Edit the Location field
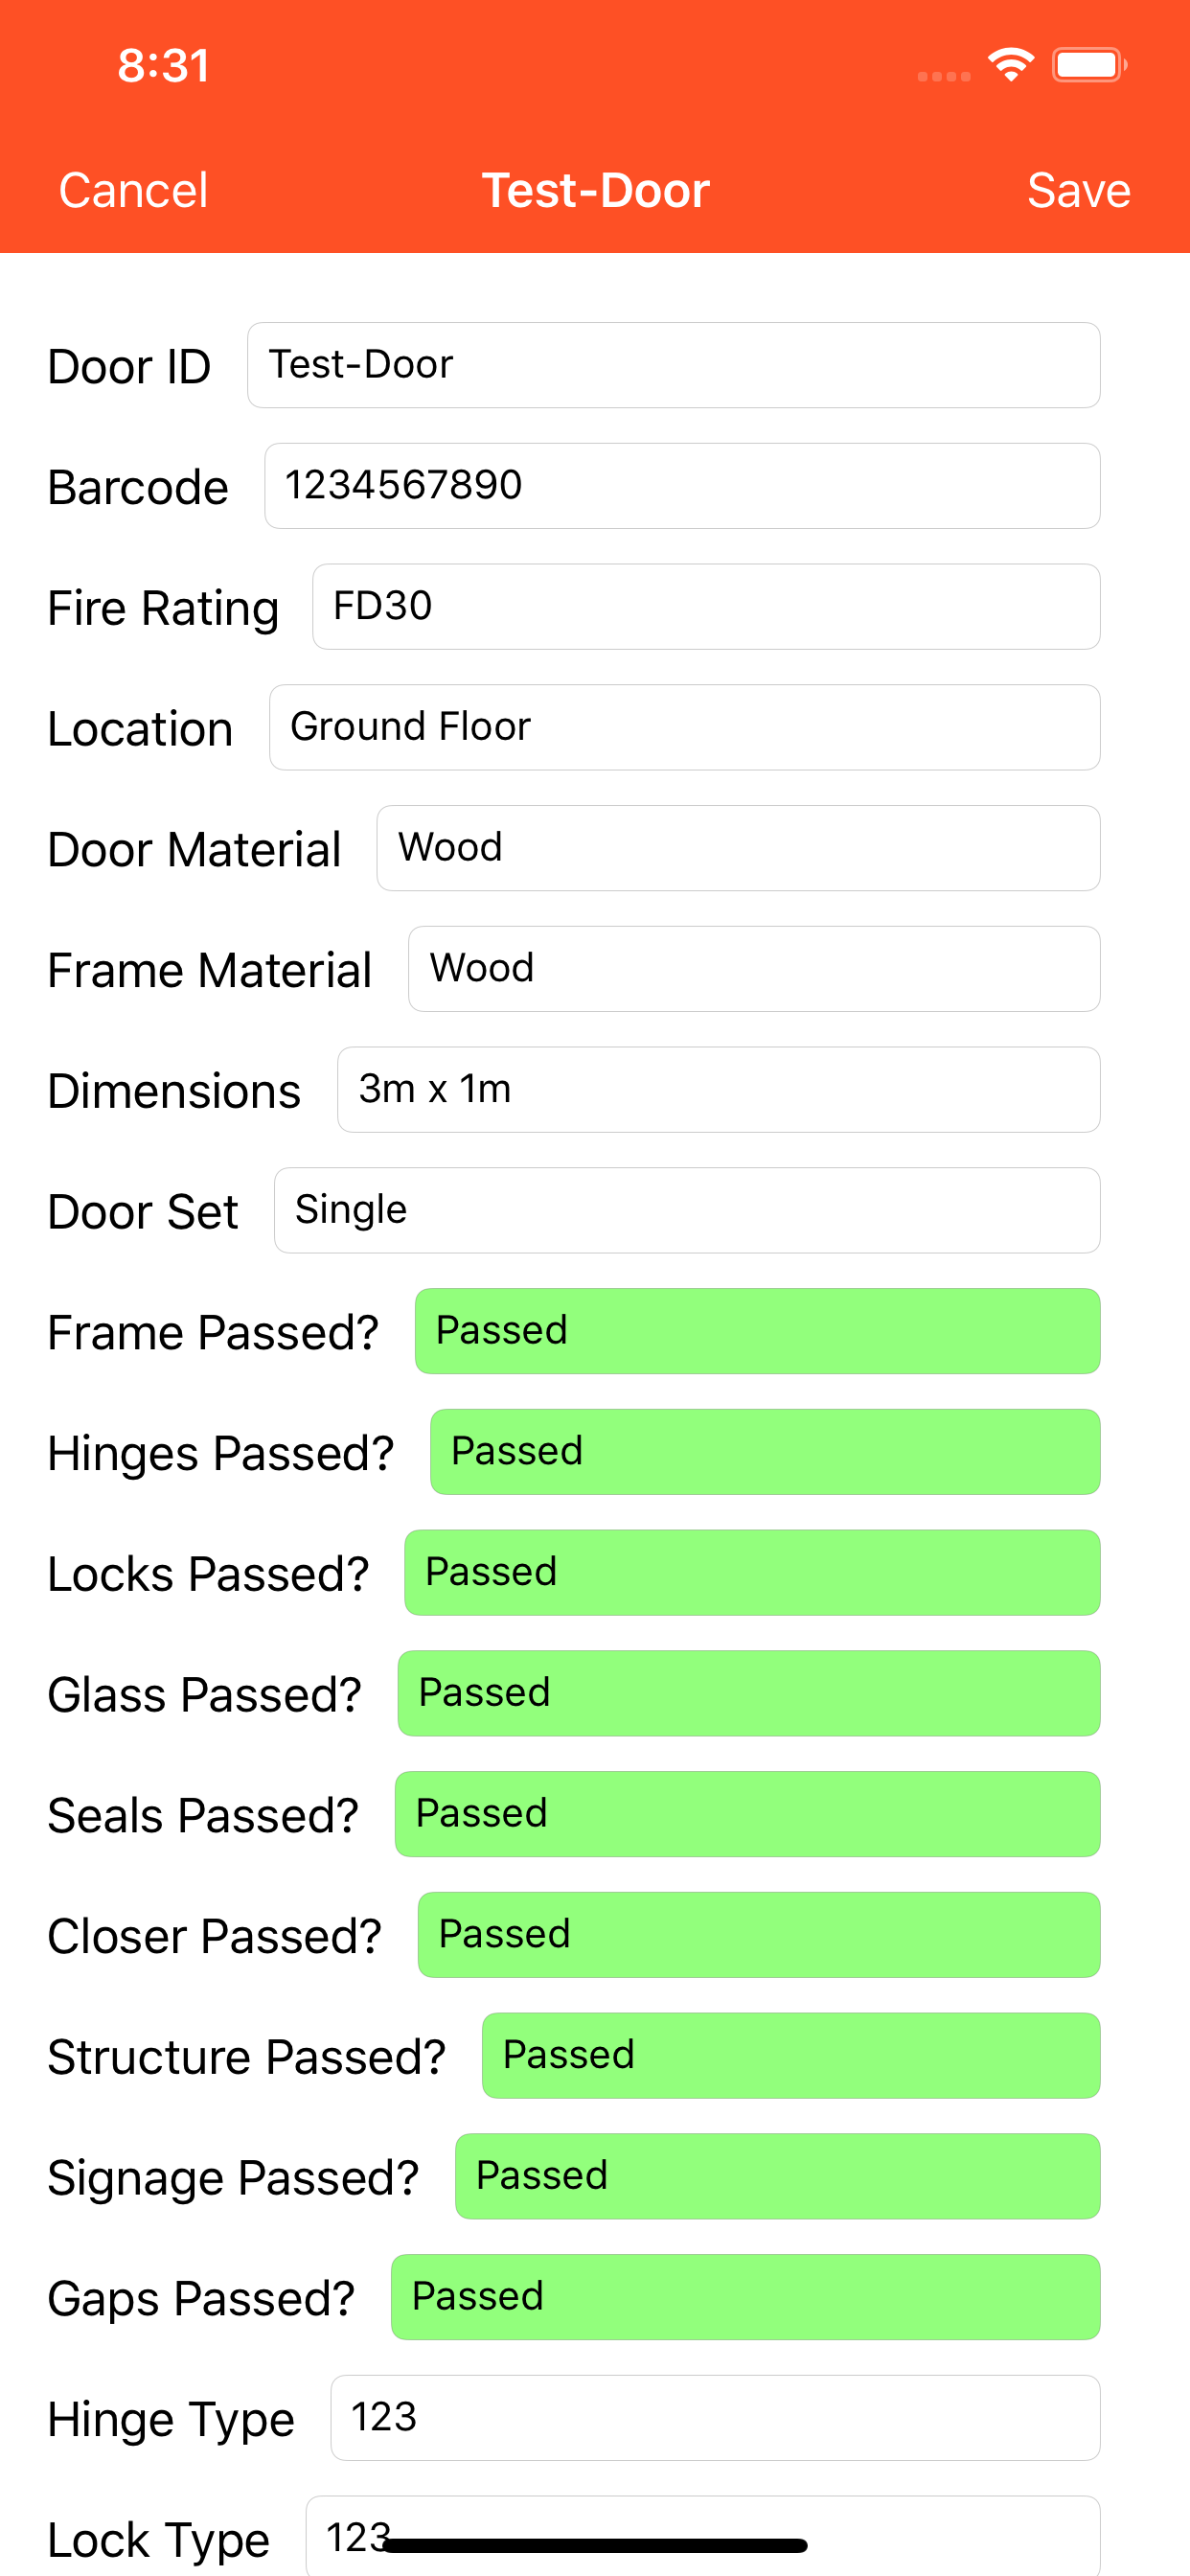Viewport: 1190px width, 2576px height. tap(684, 727)
